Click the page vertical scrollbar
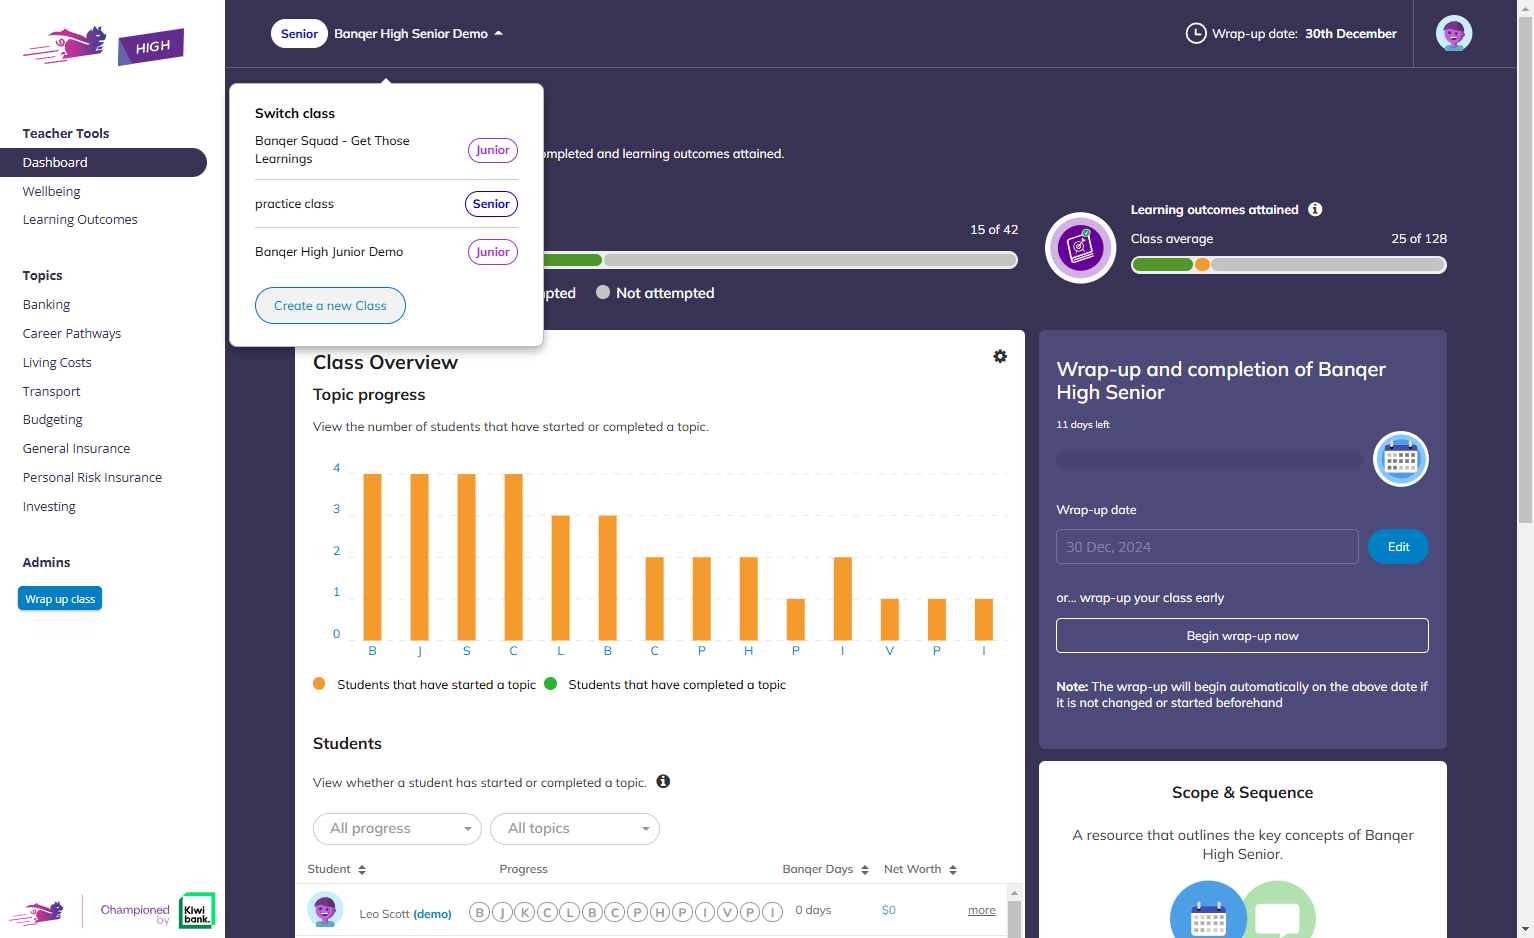 [1525, 270]
